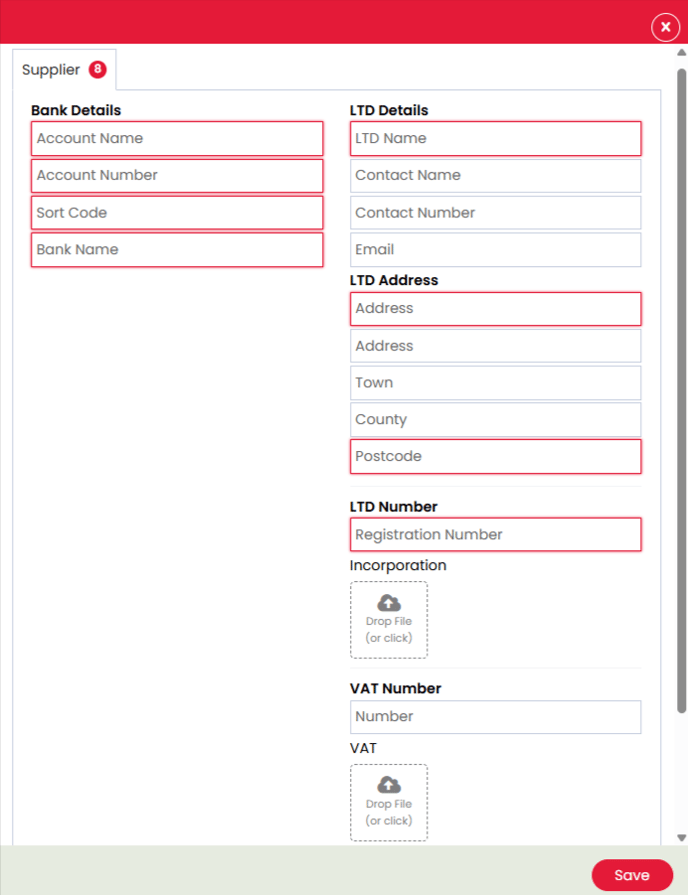
Task: Close the supplier dialog with X icon
Action: point(665,27)
